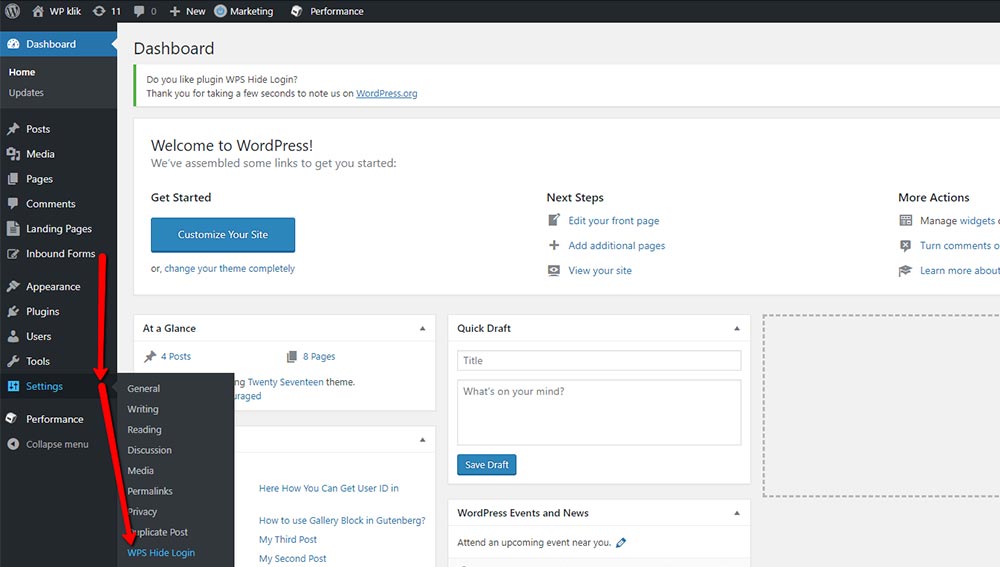Open Discussion settings submenu item
This screenshot has width=1000, height=567.
149,450
